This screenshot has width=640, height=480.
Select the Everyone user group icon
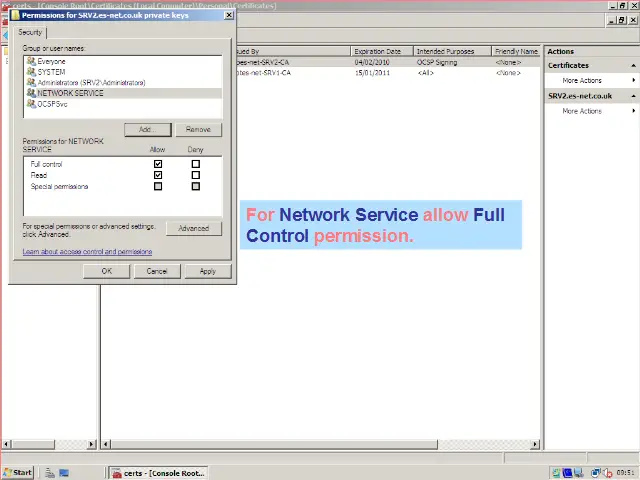point(31,62)
